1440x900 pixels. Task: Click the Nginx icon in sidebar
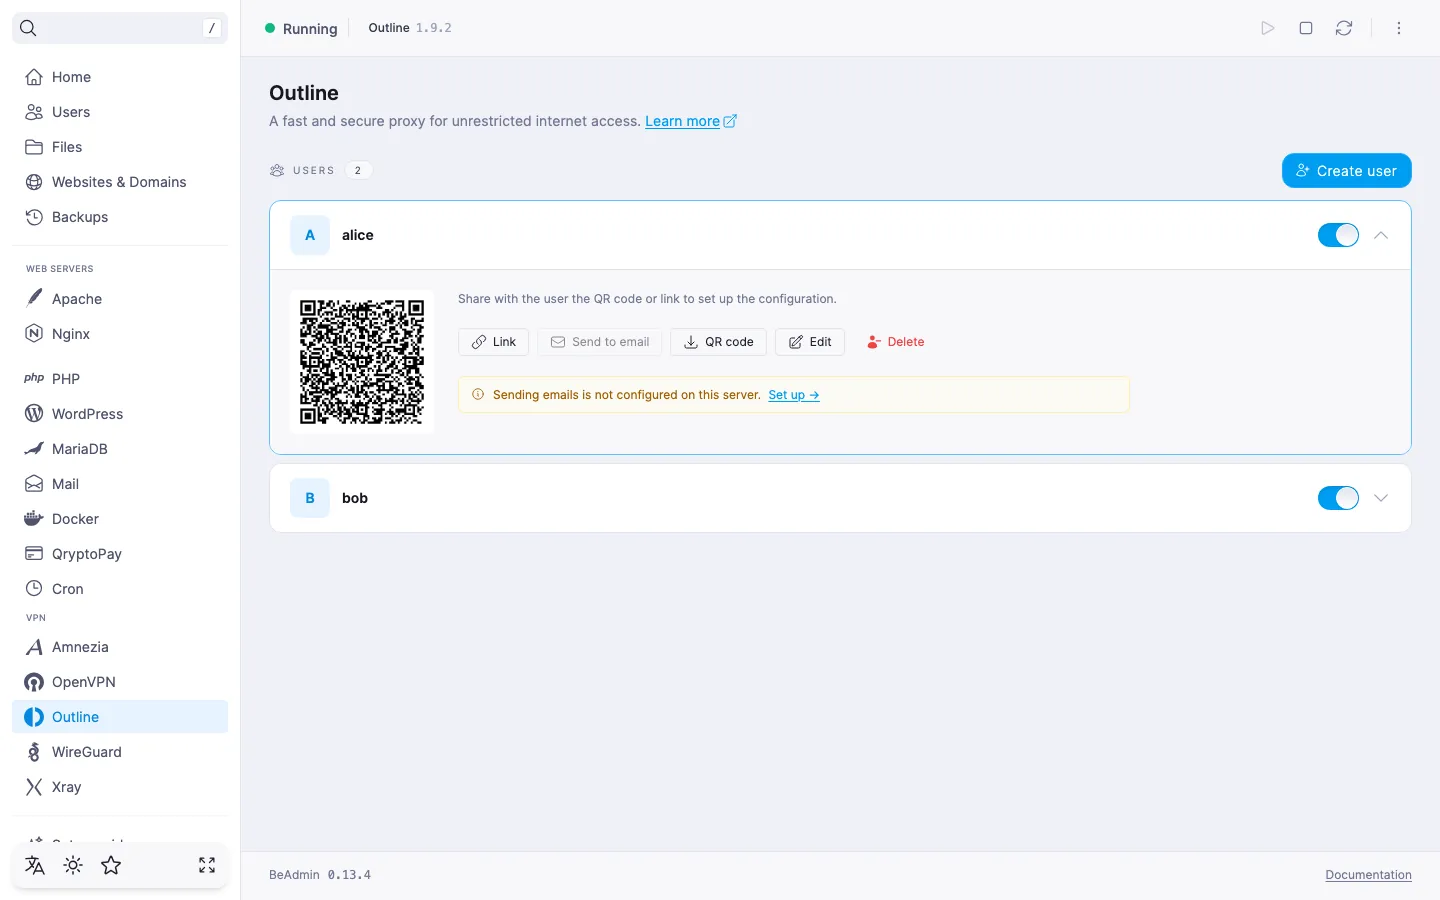[34, 334]
